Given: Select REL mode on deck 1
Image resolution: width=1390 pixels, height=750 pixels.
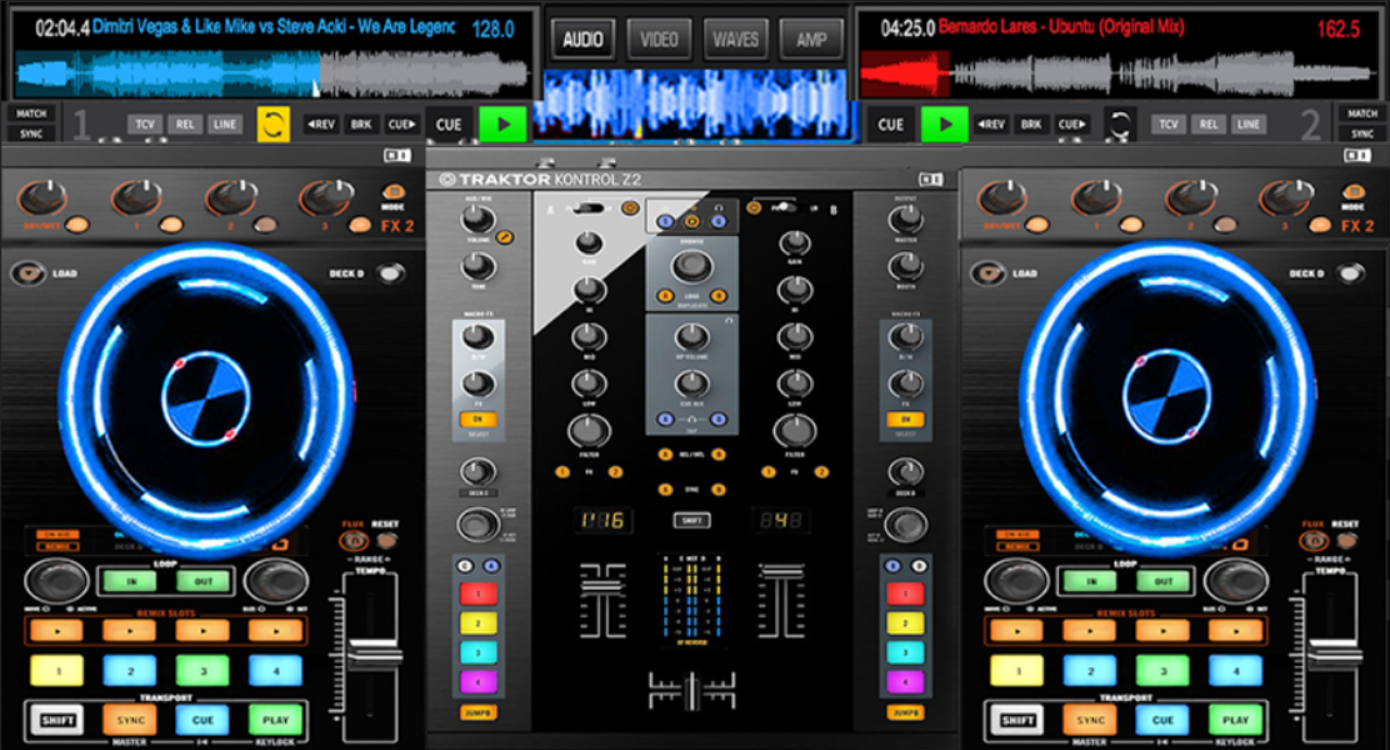Looking at the screenshot, I should click(x=185, y=124).
